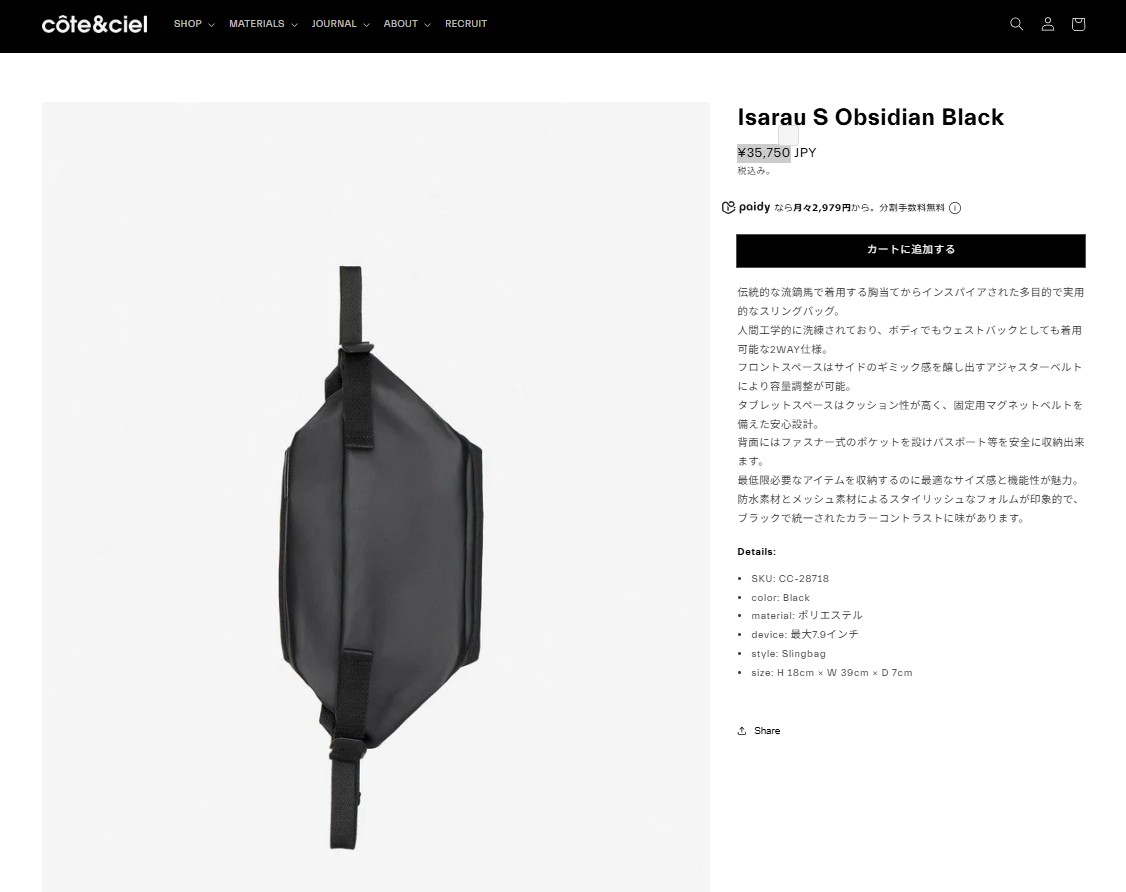1126x892 pixels.
Task: Open the search icon in header
Action: pos(1016,24)
